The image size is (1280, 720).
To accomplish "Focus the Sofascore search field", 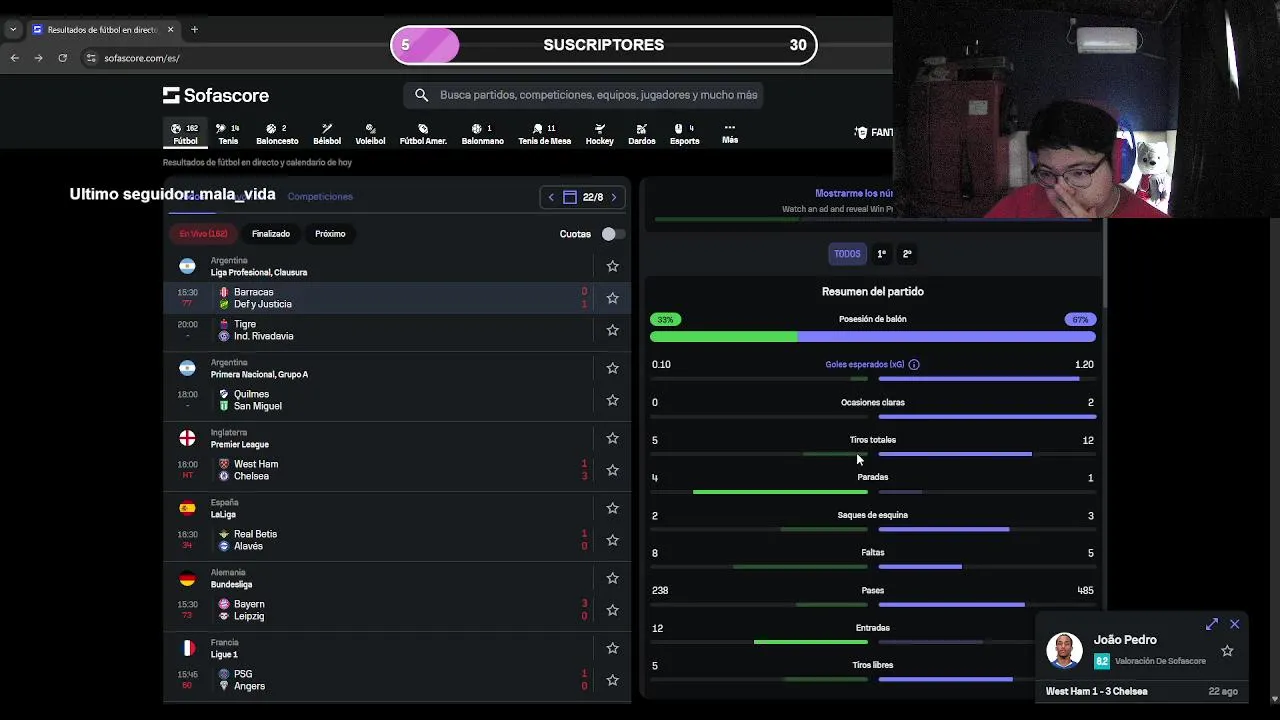I will [584, 95].
